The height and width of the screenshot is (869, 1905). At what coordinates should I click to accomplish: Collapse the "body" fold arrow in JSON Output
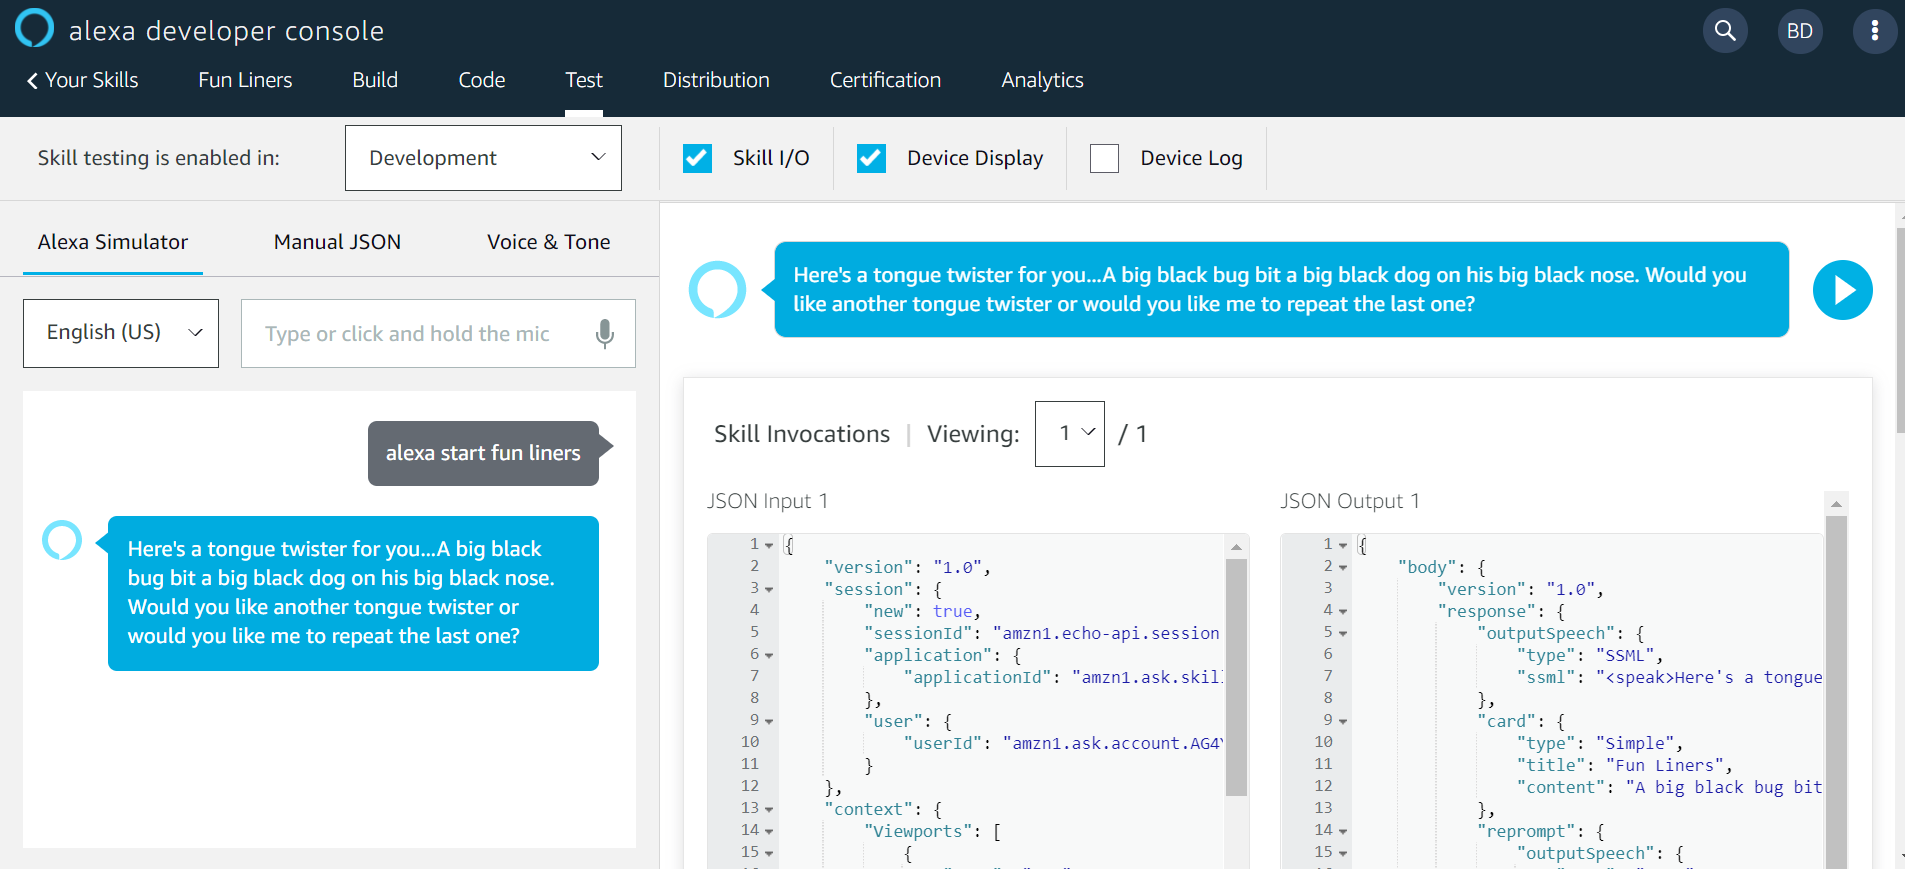point(1343,568)
